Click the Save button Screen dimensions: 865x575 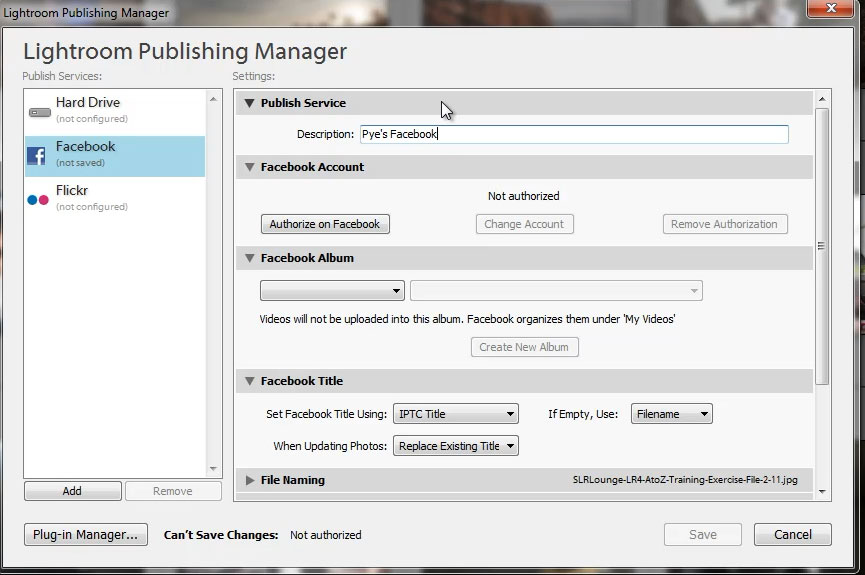(x=703, y=535)
